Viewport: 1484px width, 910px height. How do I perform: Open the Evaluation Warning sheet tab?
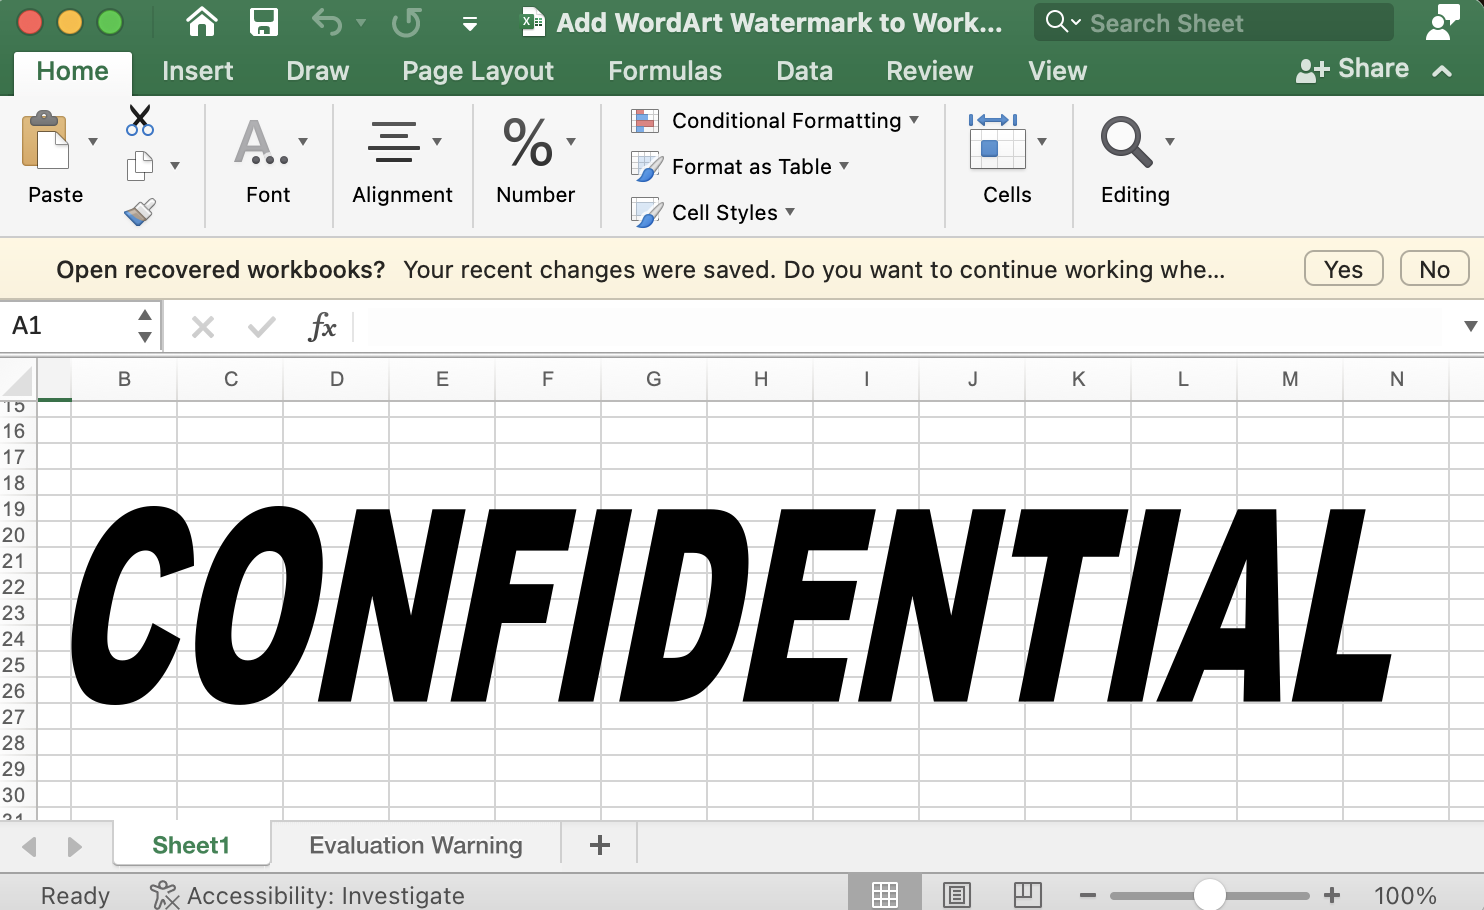point(416,845)
